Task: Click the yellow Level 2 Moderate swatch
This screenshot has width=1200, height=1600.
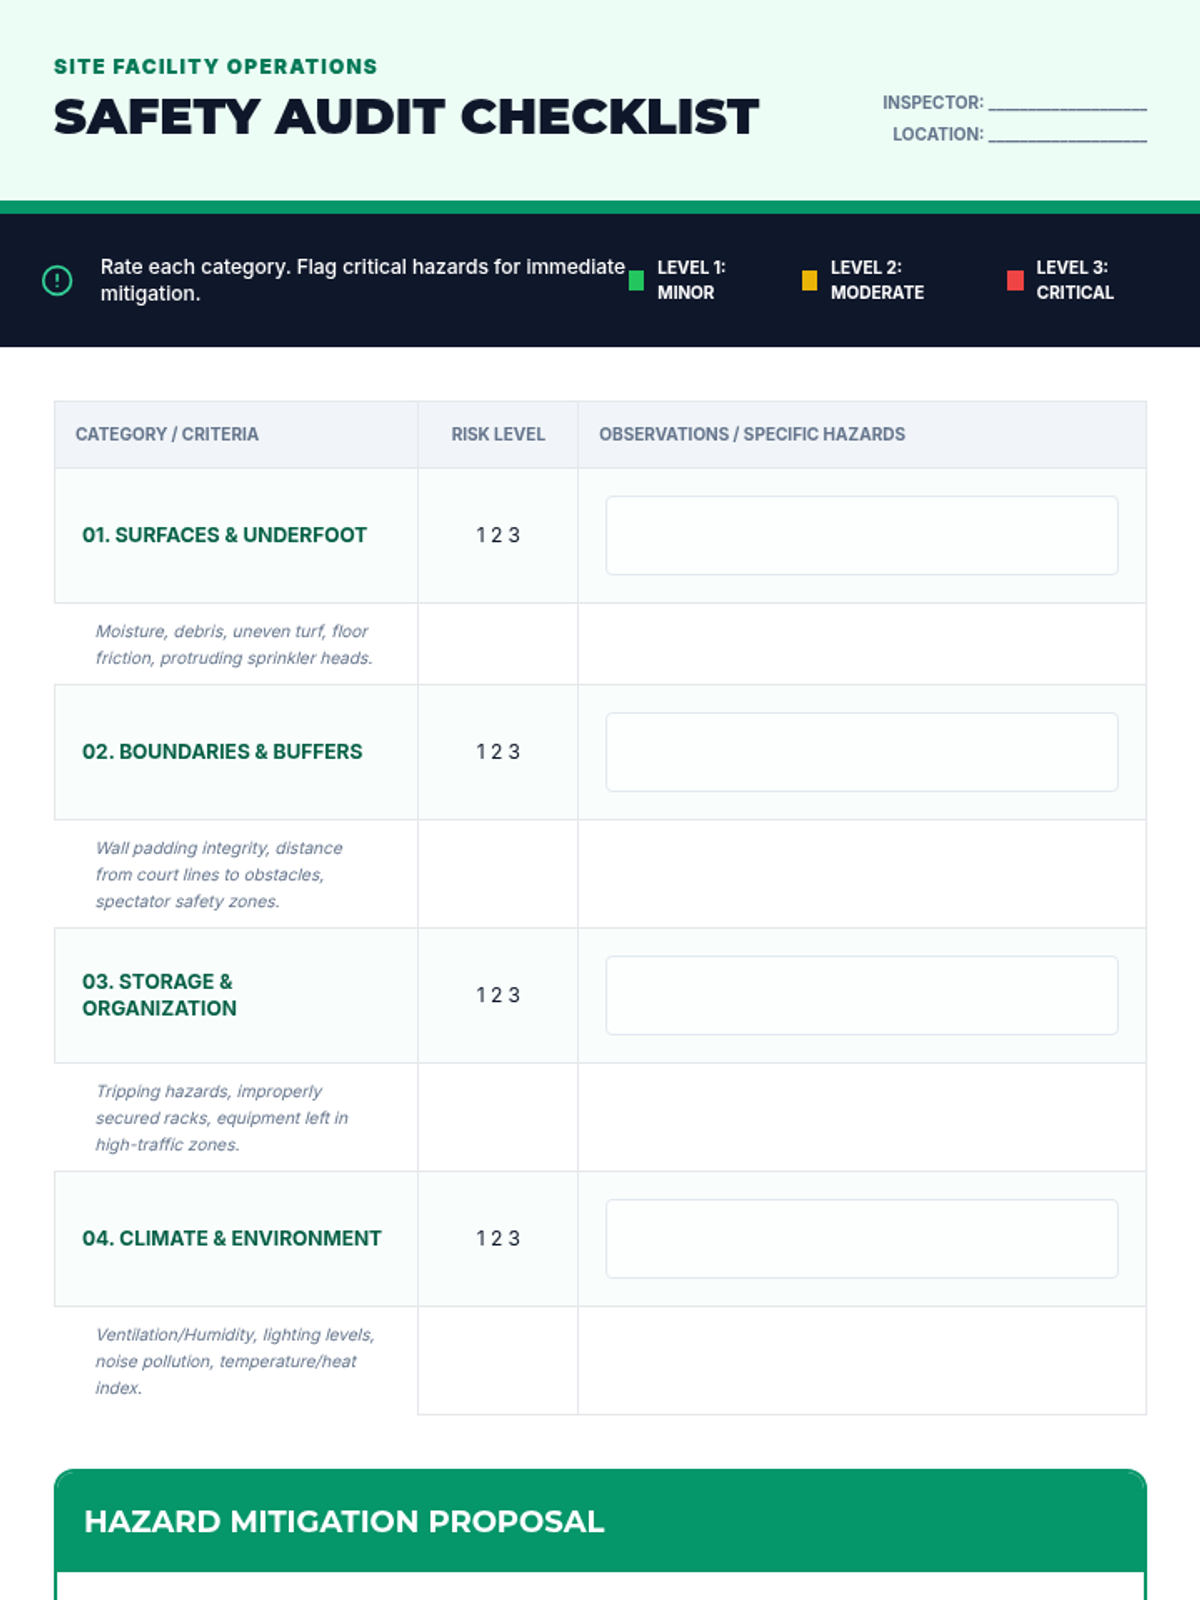Action: 809,281
